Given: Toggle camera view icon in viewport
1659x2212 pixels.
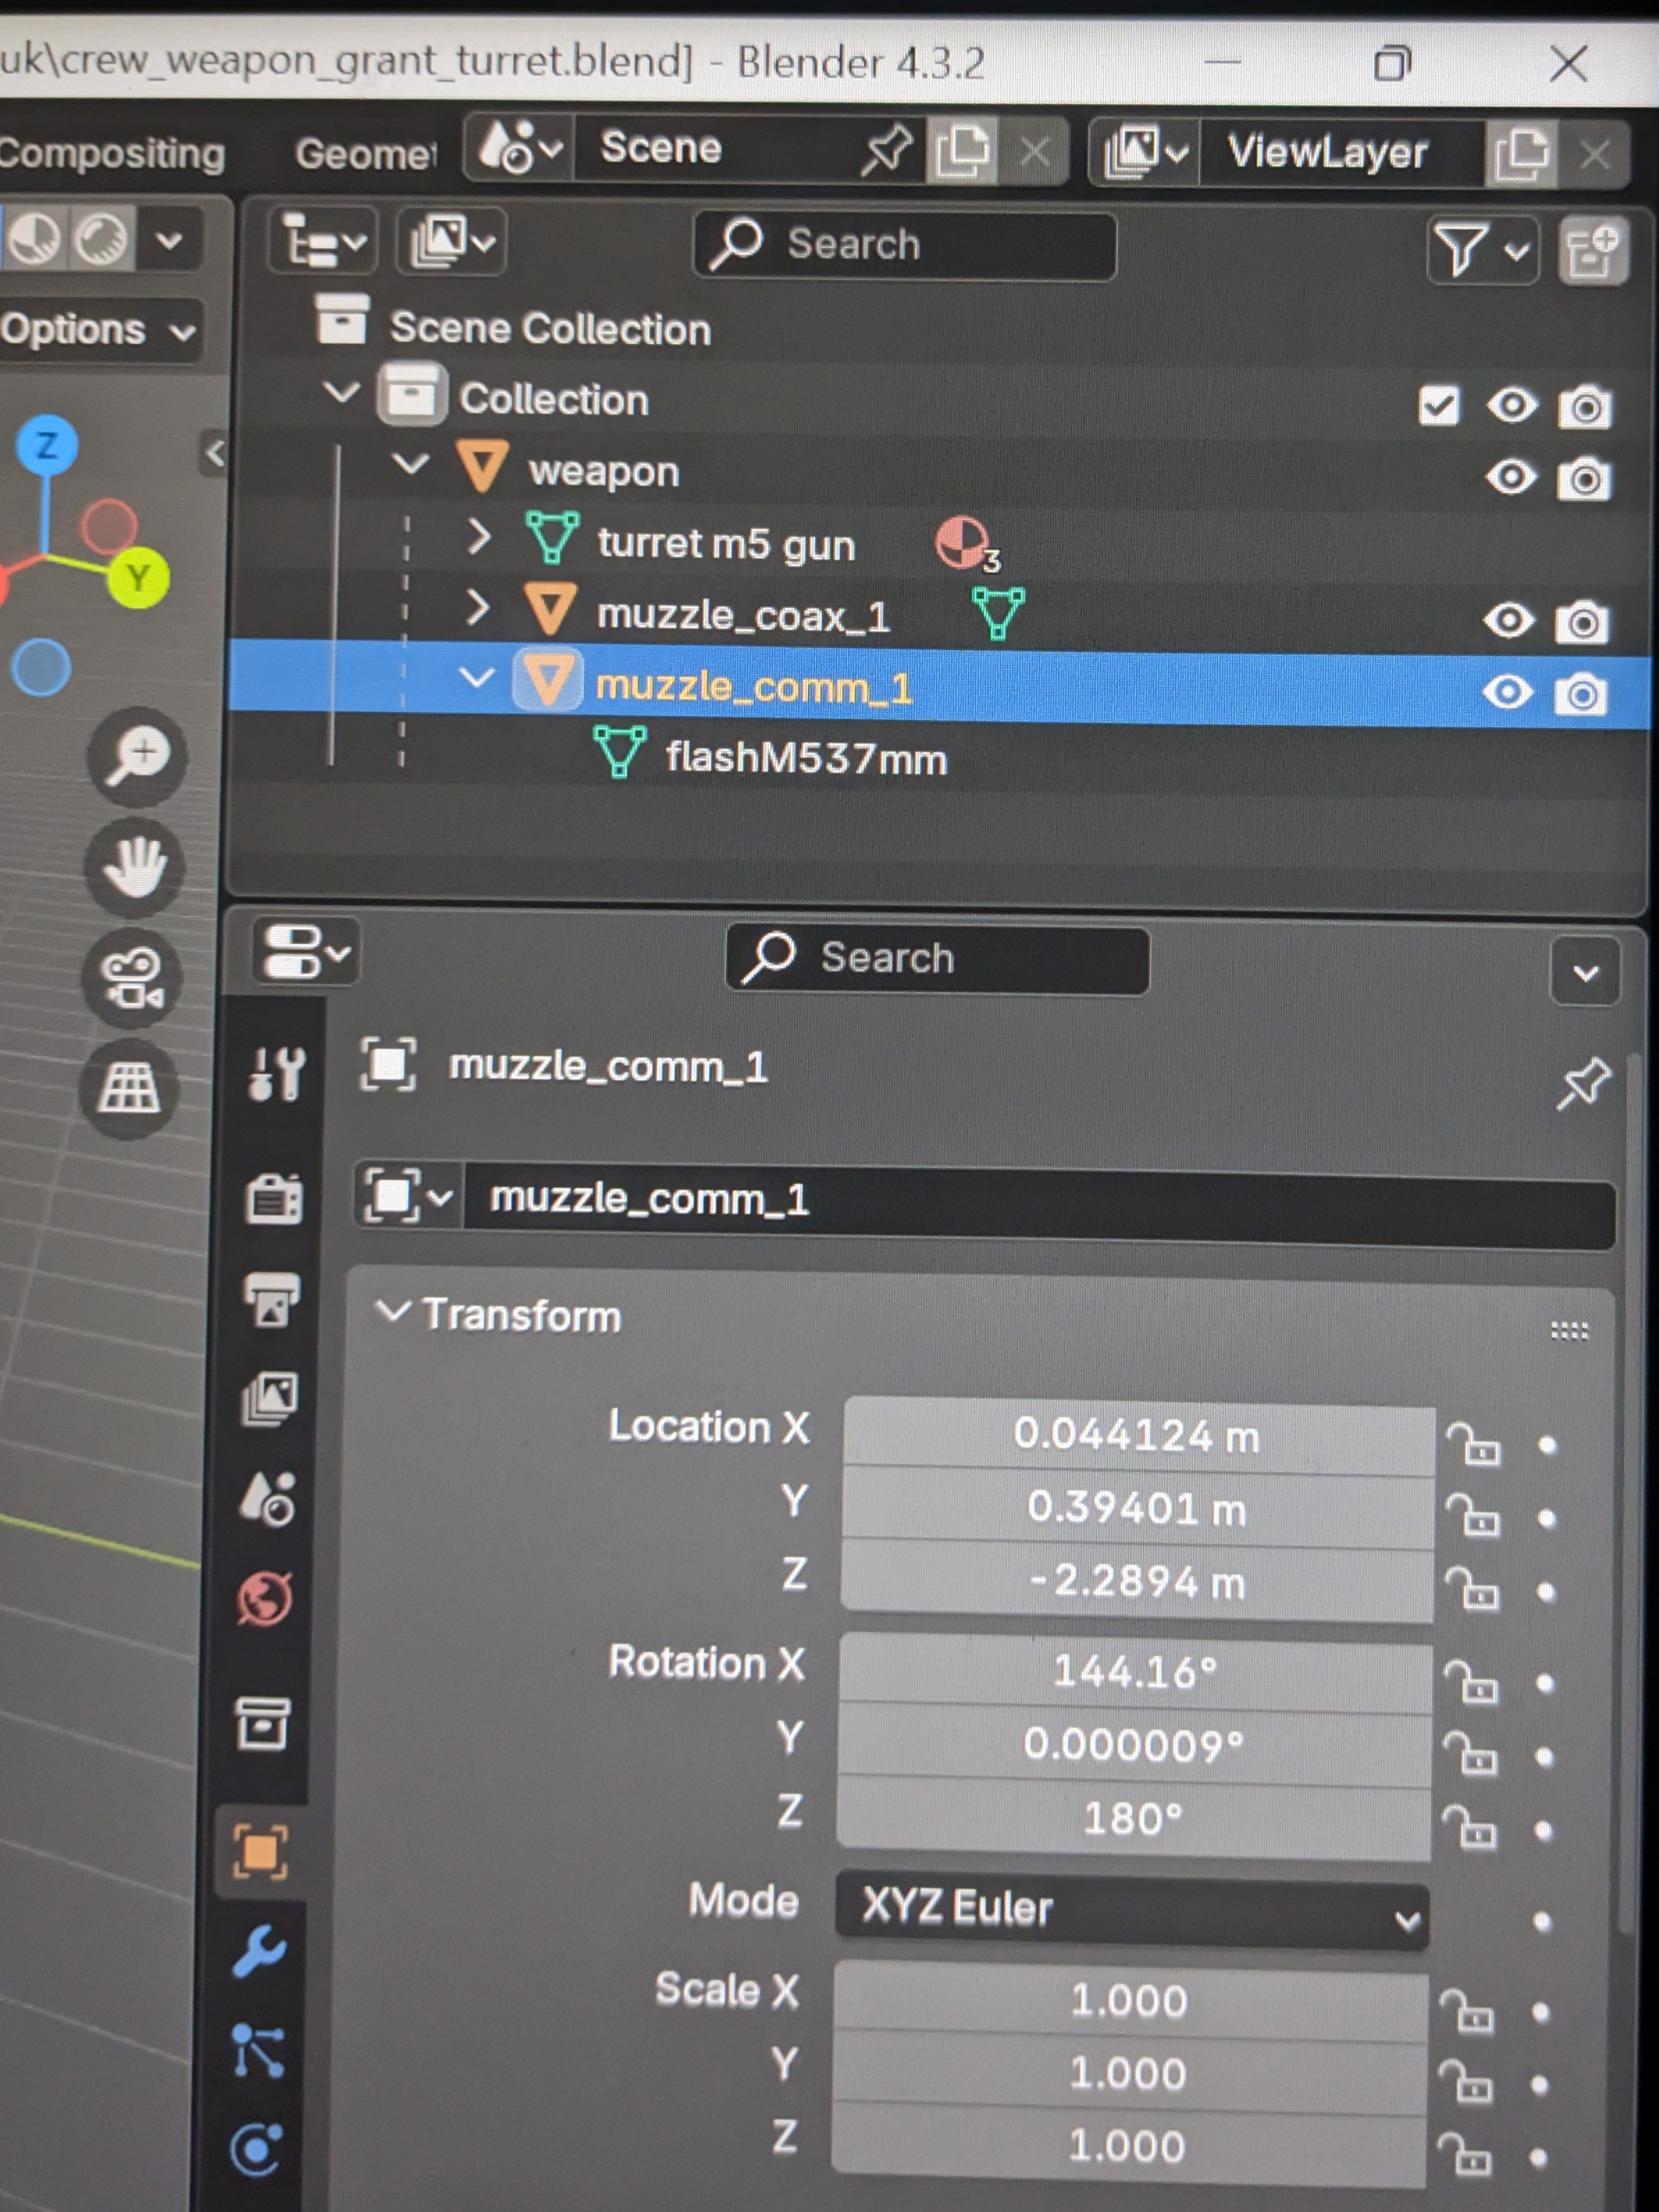Looking at the screenshot, I should pos(133,977).
